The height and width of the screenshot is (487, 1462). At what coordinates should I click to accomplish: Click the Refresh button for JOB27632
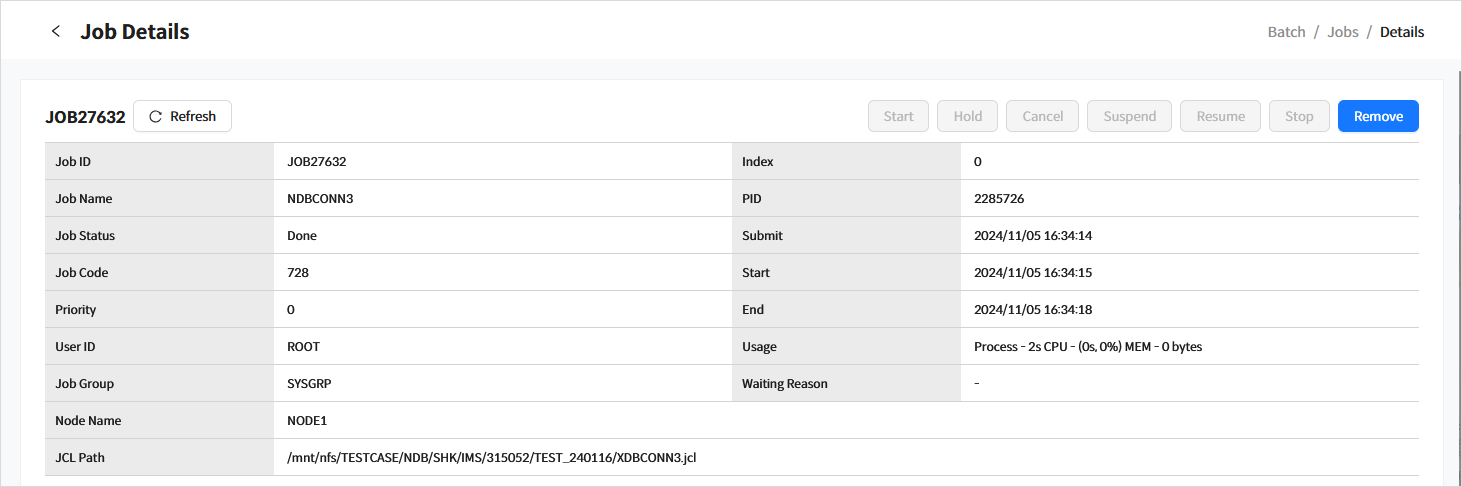click(x=182, y=117)
